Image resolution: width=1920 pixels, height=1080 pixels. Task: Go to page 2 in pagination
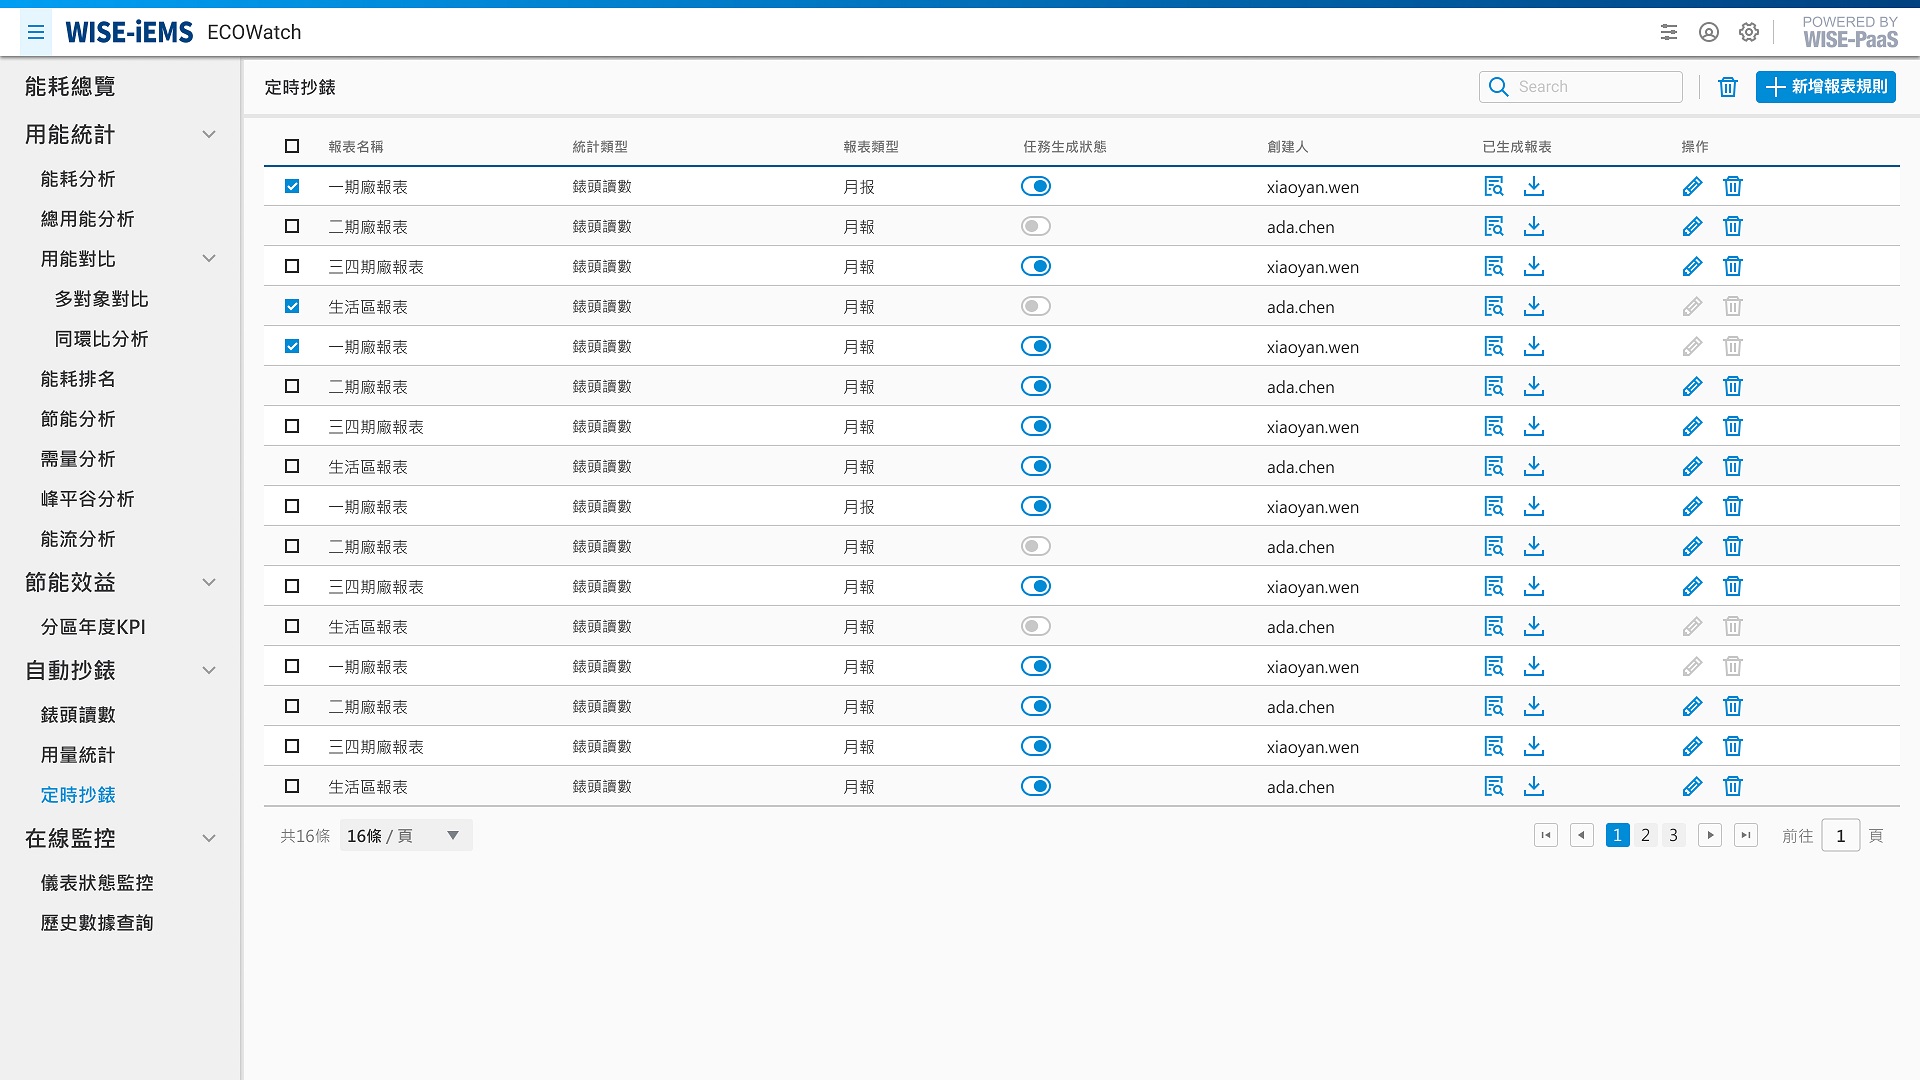(x=1645, y=836)
